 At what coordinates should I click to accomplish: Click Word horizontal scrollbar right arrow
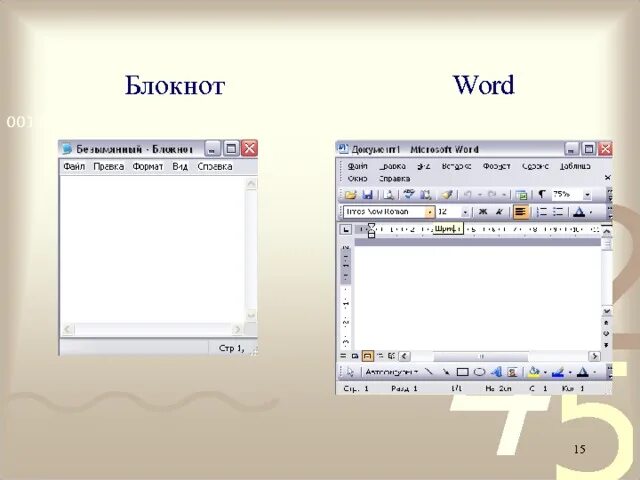click(x=595, y=356)
